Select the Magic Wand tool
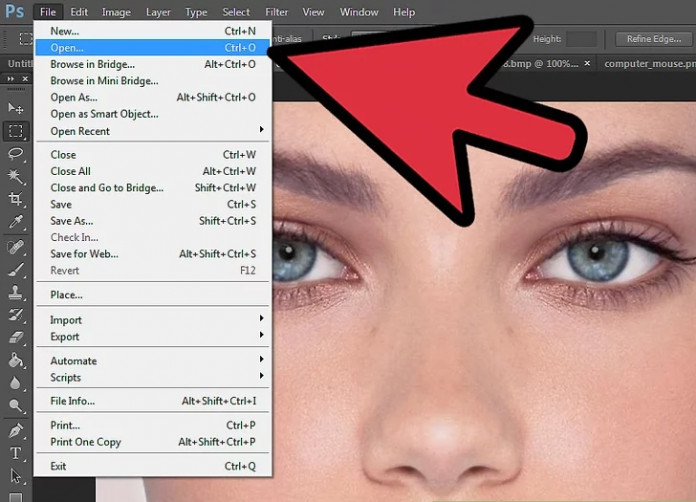Screen dimensions: 696x502 tap(15, 177)
